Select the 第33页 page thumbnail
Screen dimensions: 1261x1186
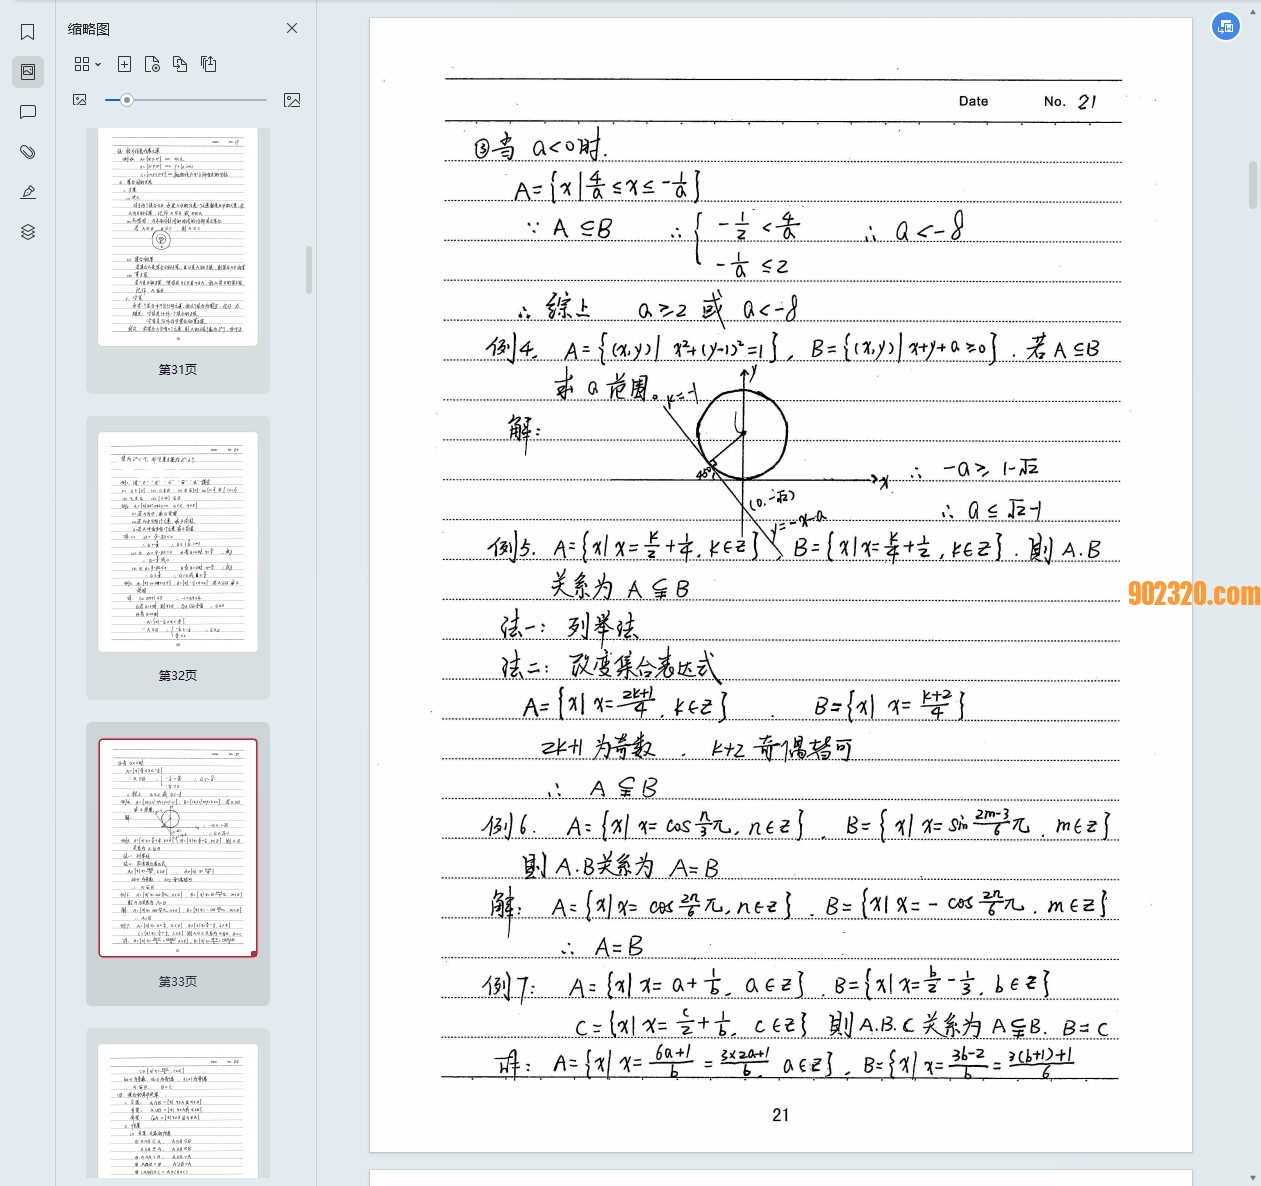[x=178, y=848]
